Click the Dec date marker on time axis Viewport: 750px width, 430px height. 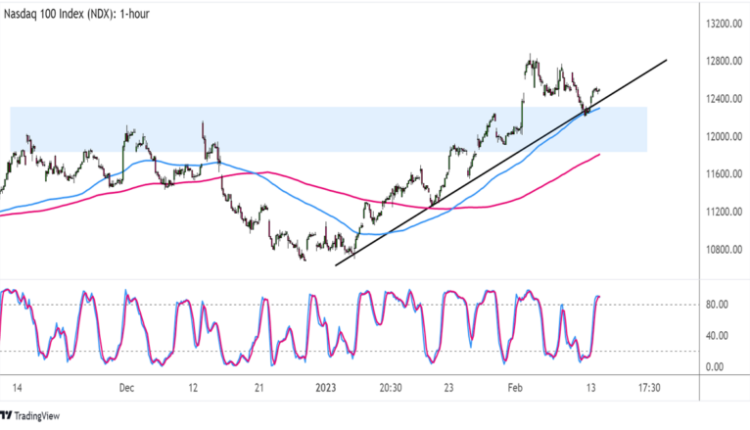coord(127,387)
